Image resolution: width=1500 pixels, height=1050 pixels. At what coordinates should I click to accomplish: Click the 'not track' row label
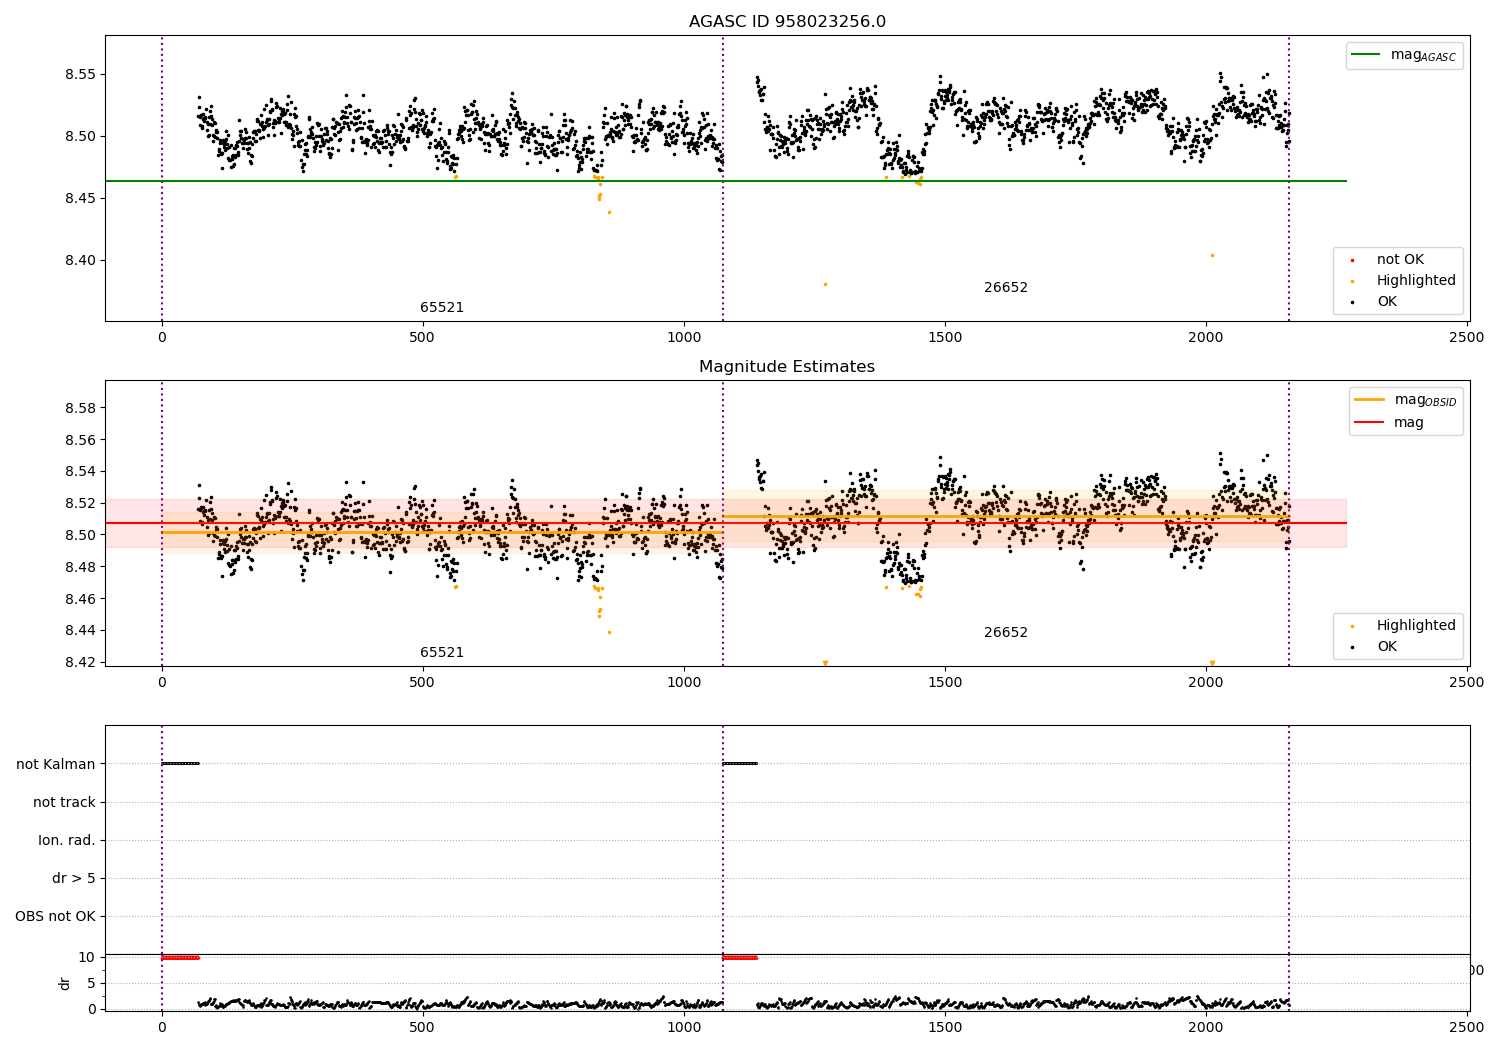[64, 803]
